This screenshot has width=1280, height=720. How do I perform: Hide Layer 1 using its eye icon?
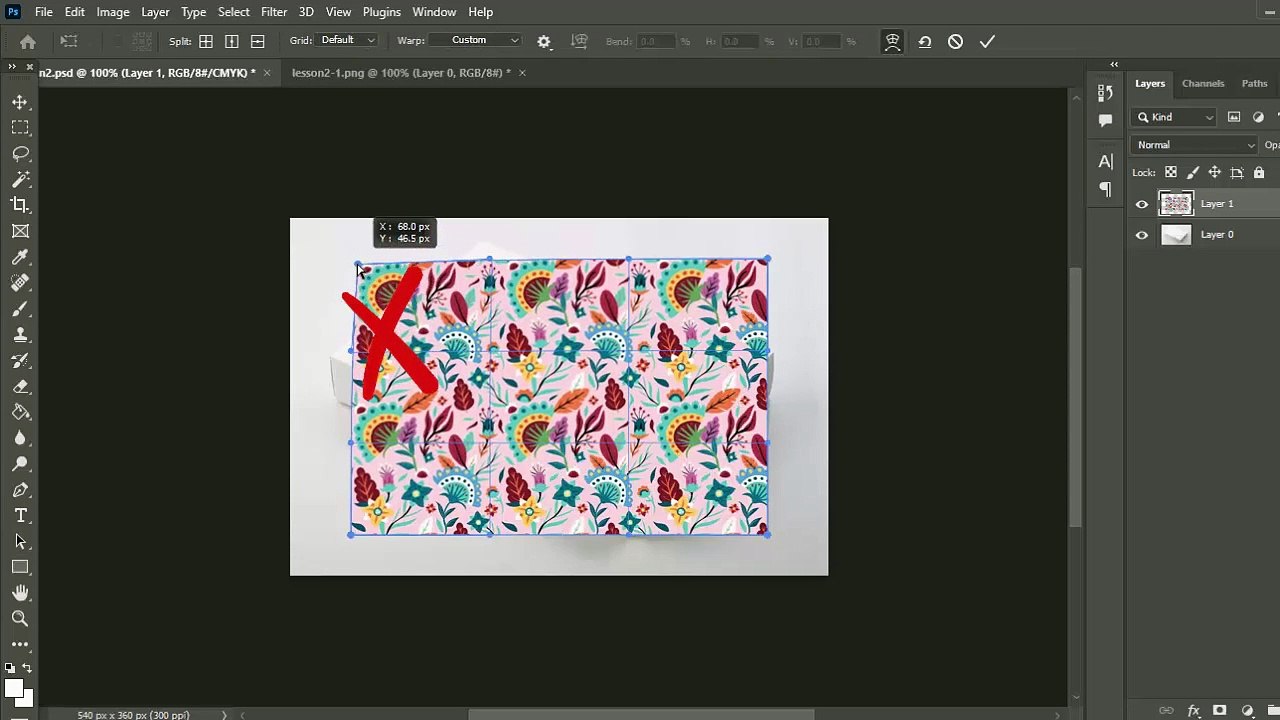1142,204
